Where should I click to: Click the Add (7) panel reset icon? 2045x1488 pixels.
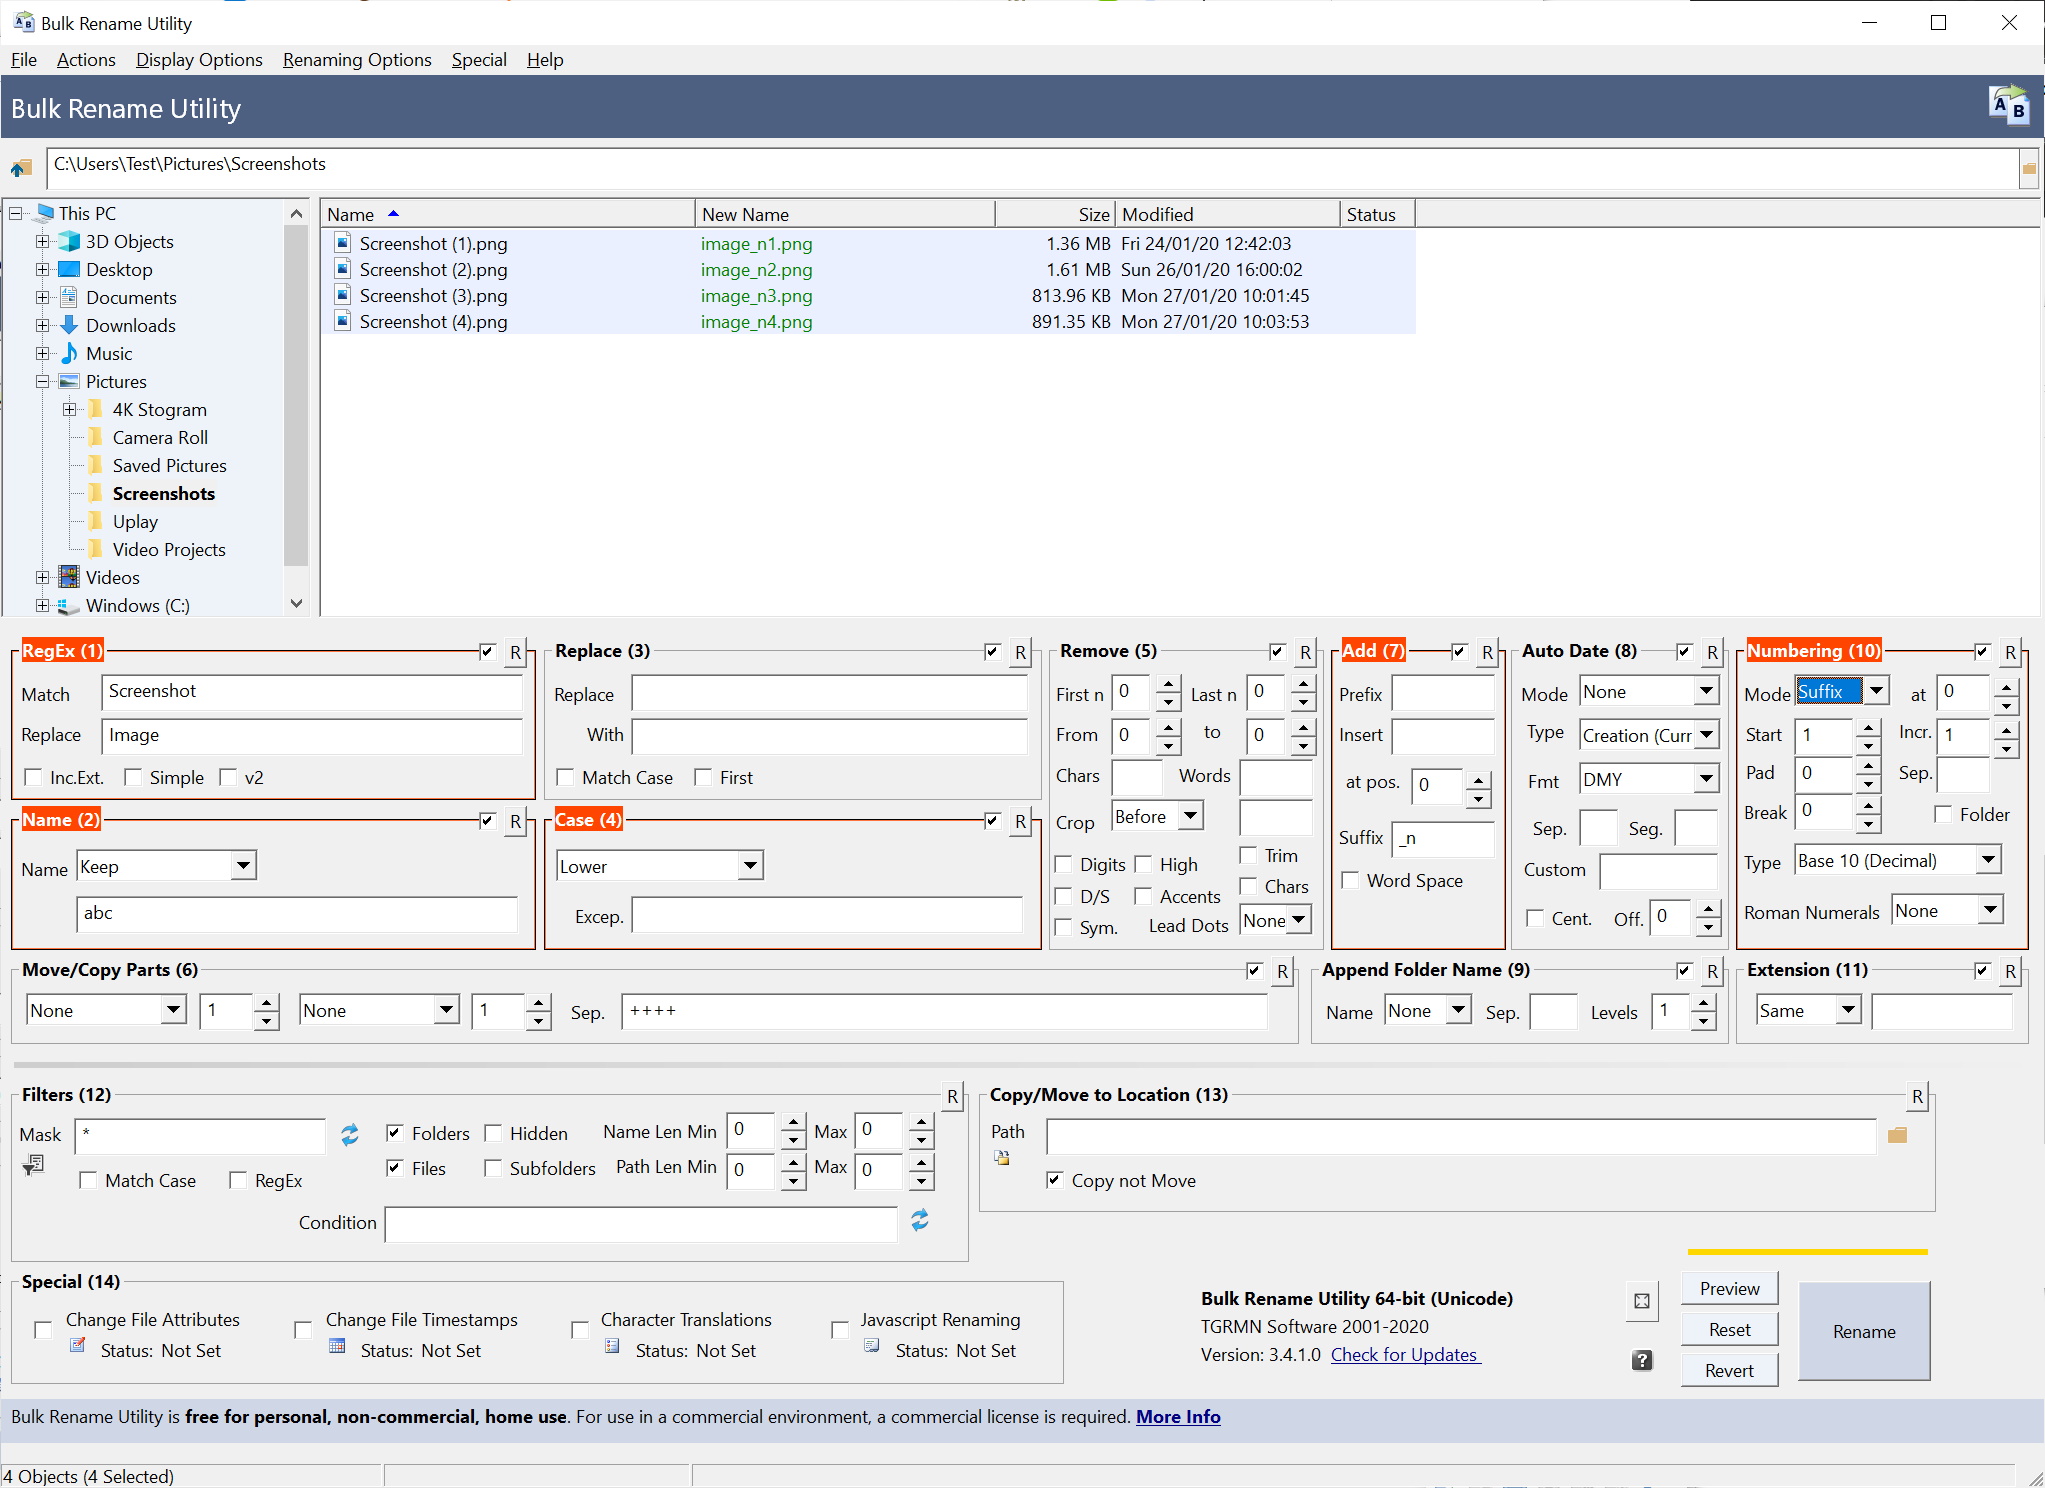[1485, 651]
